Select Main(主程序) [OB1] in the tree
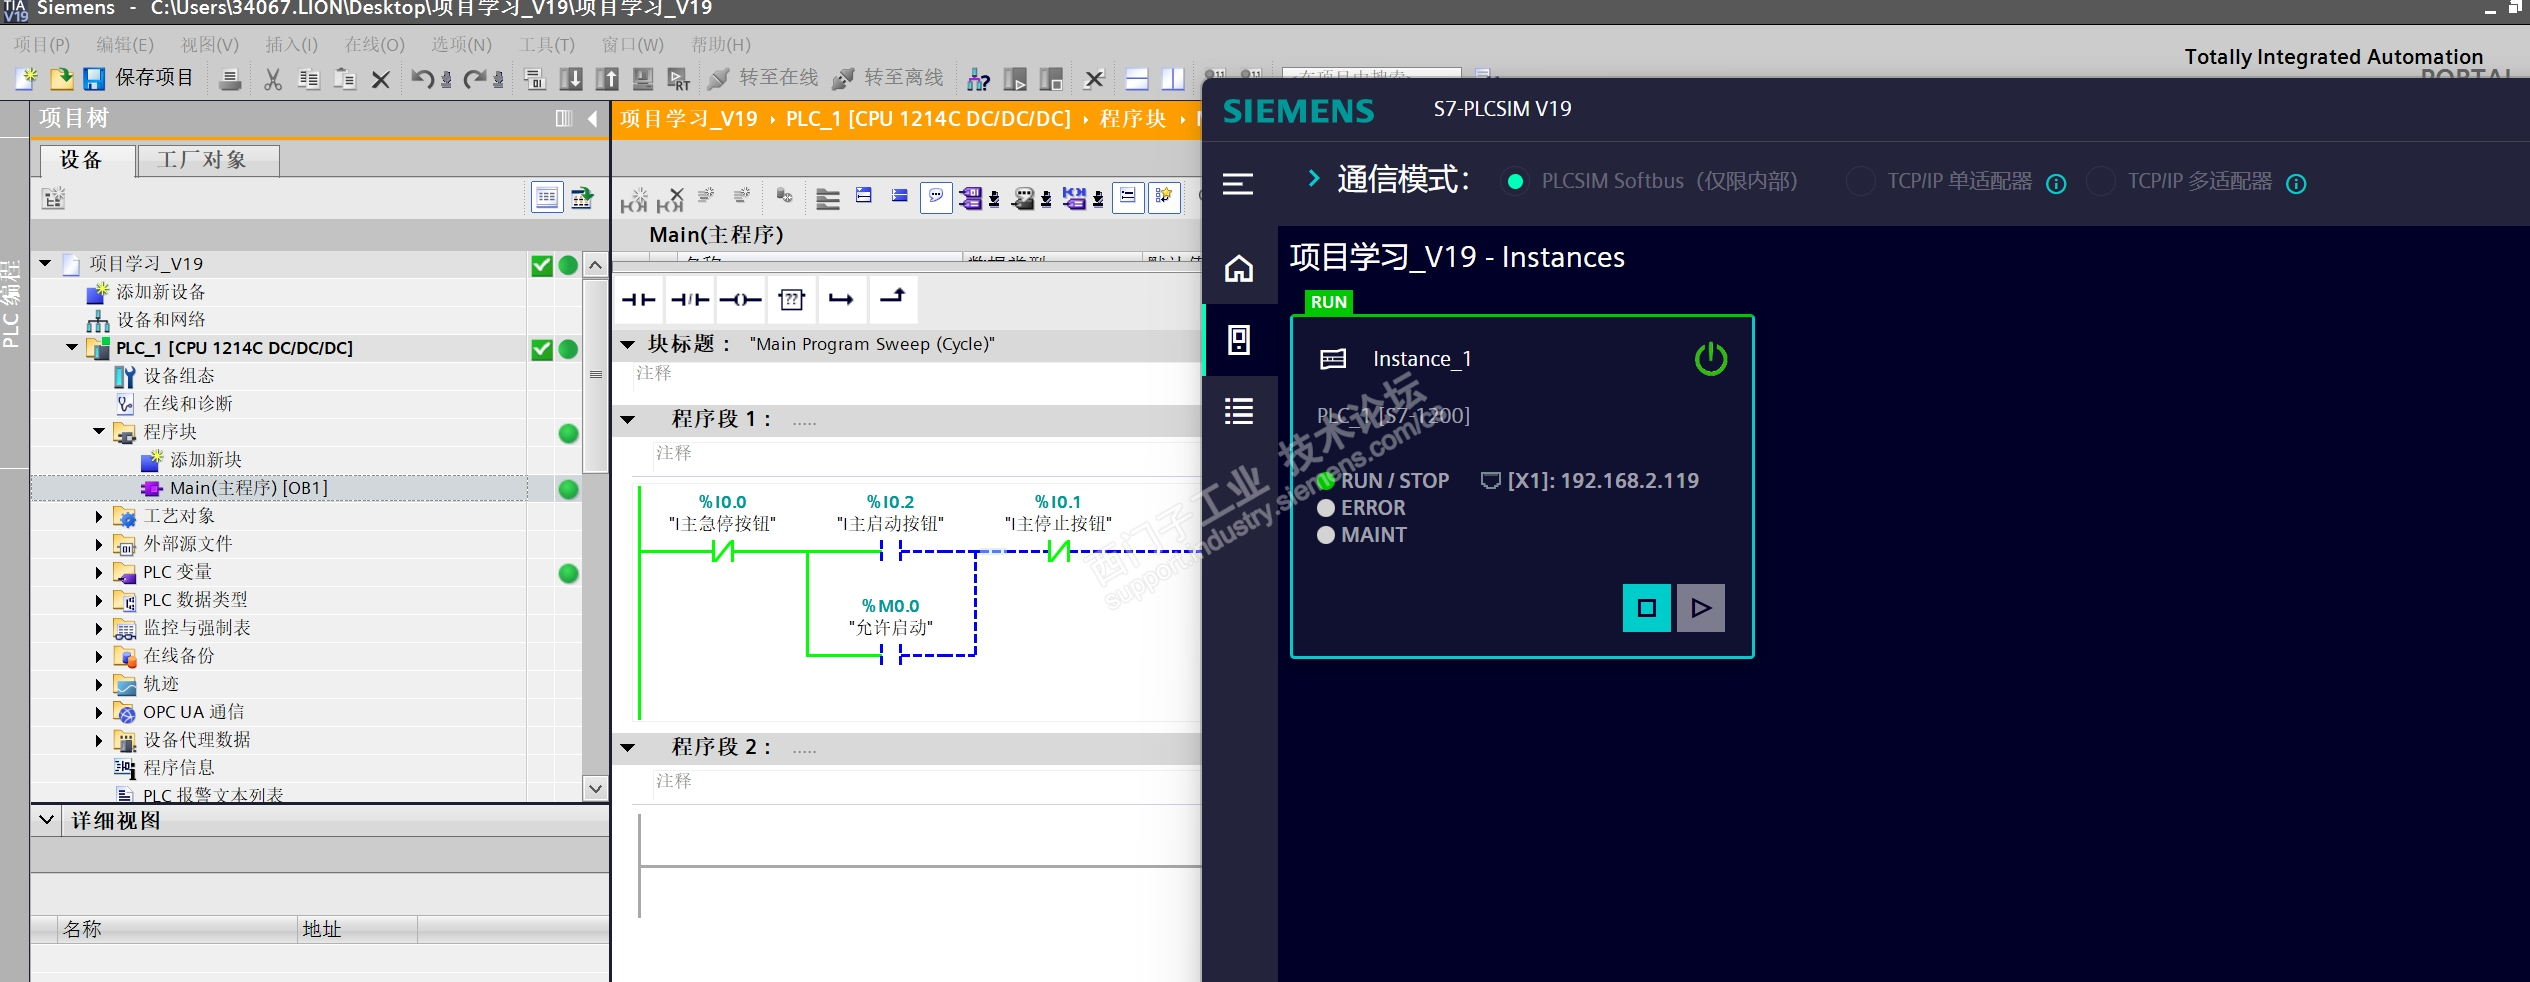Viewport: 2530px width, 982px height. coord(249,488)
